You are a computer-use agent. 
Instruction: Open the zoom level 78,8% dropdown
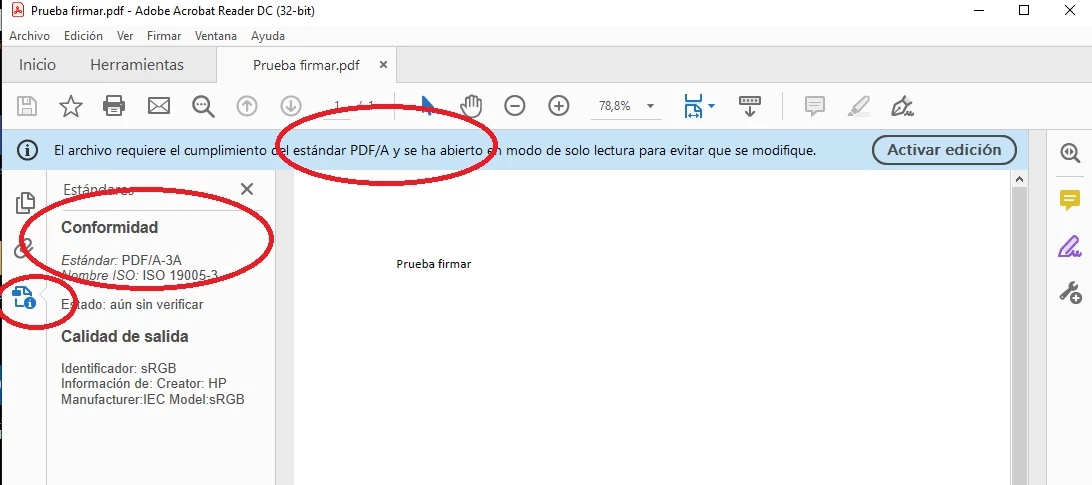pyautogui.click(x=650, y=106)
